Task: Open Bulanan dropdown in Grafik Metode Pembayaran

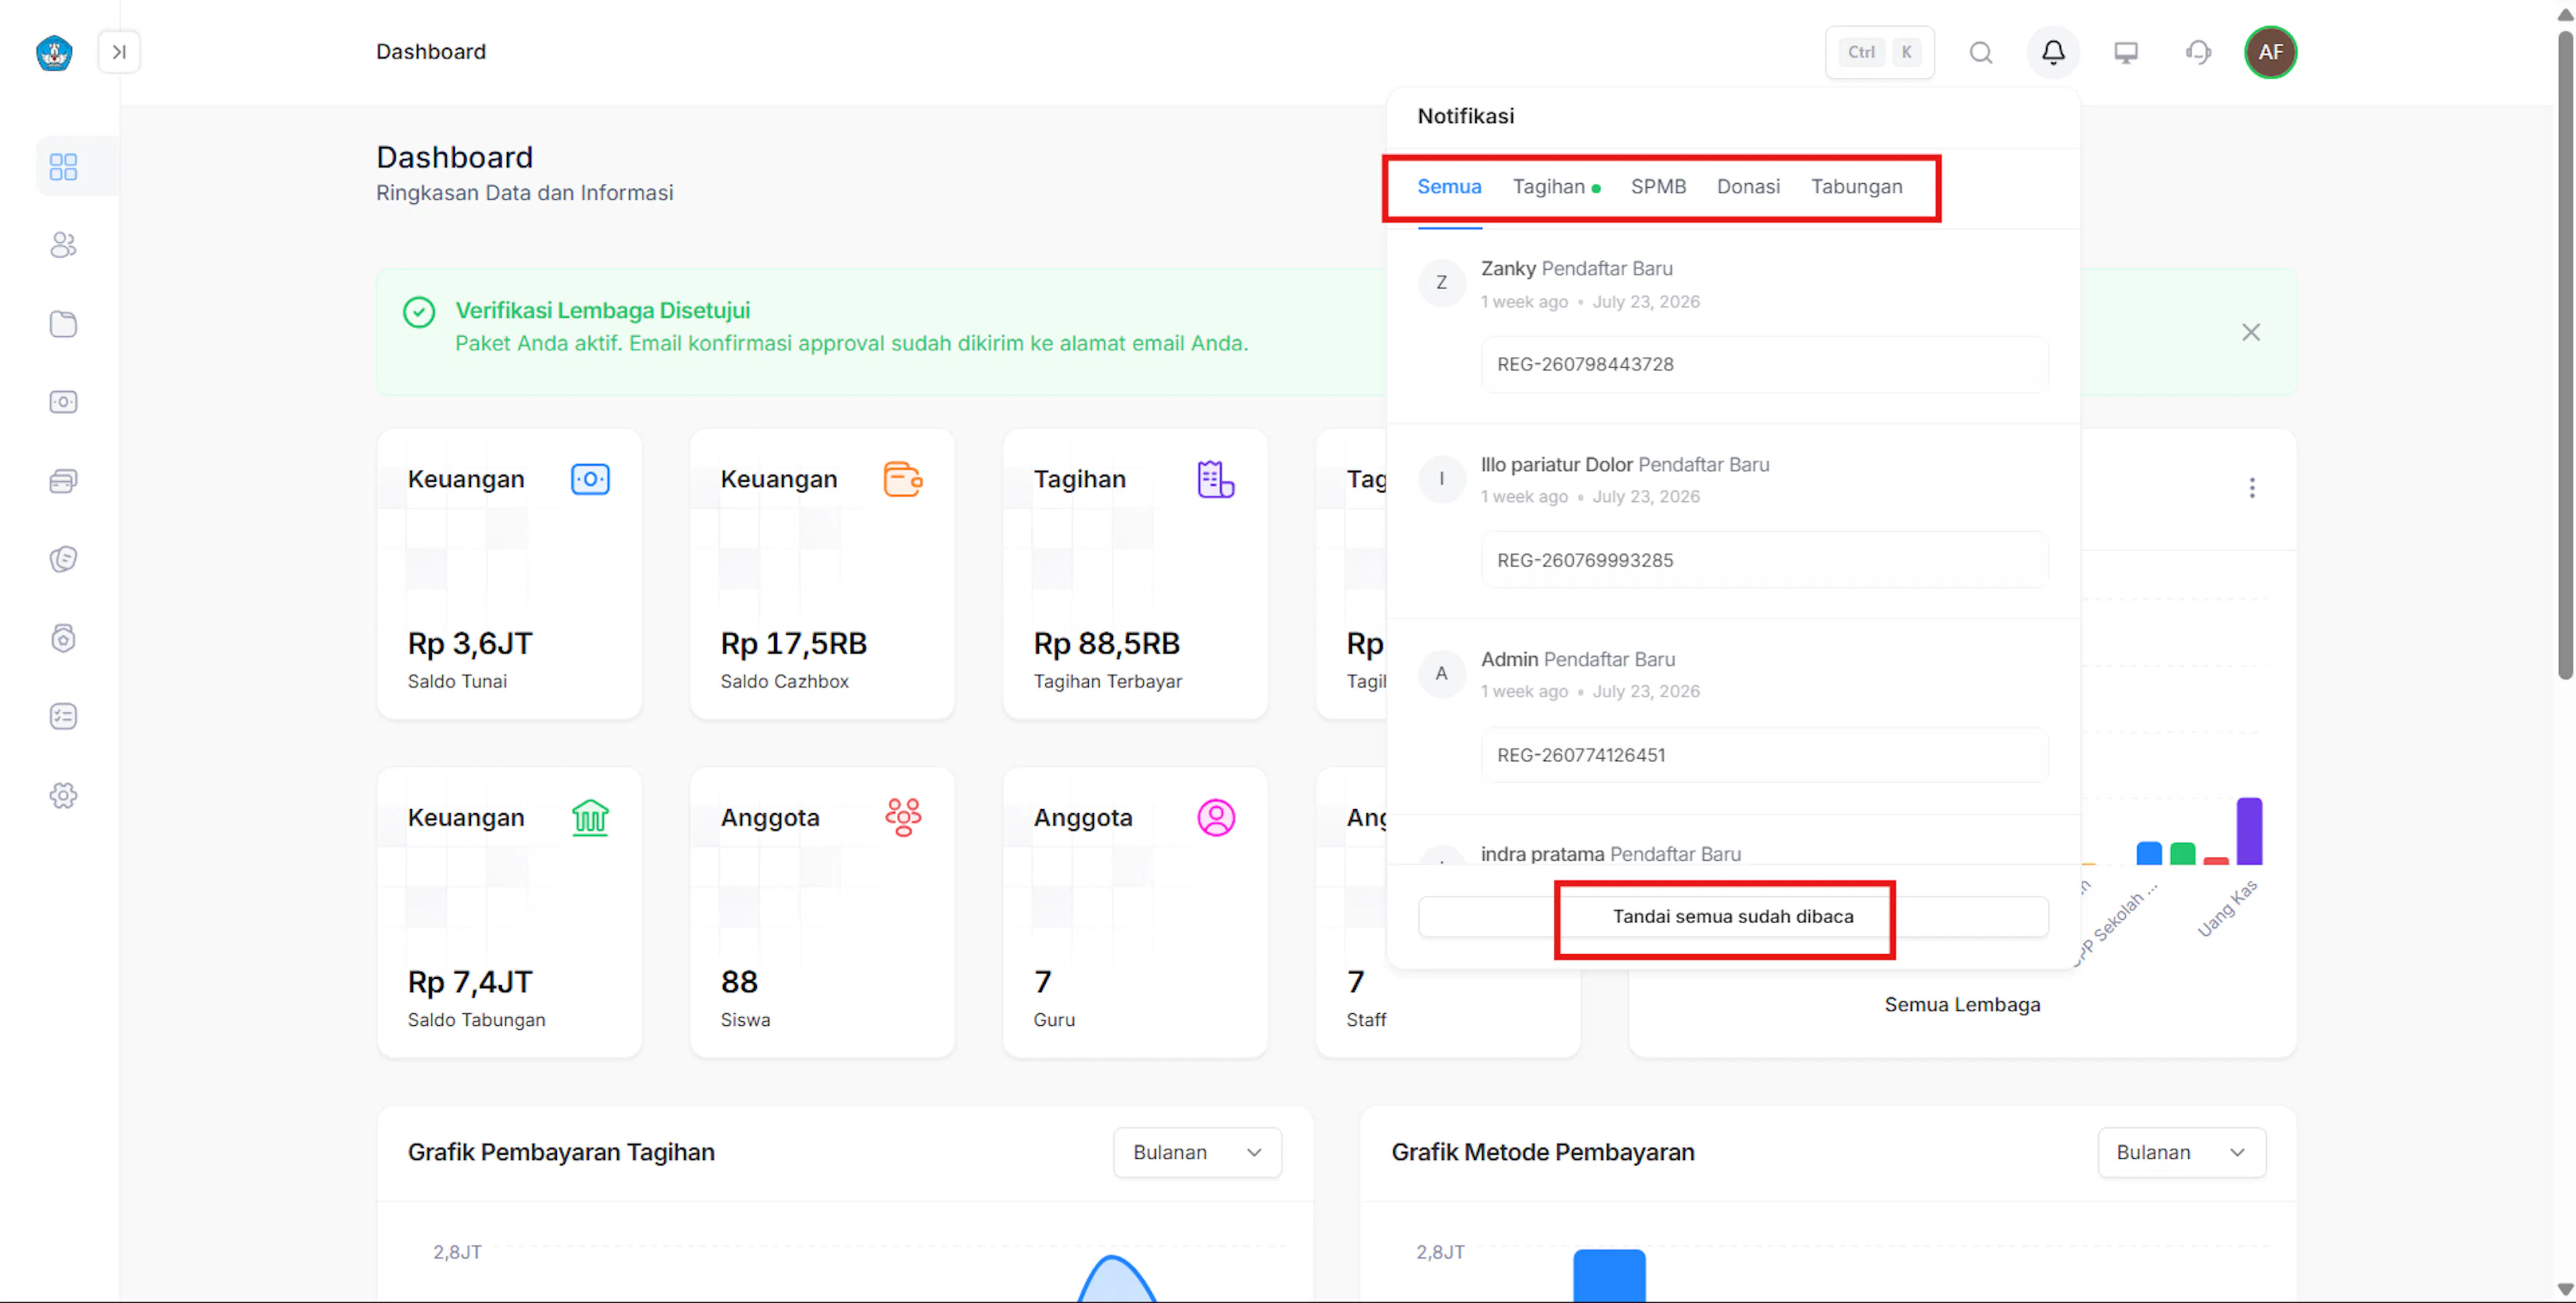Action: pyautogui.click(x=2181, y=1152)
